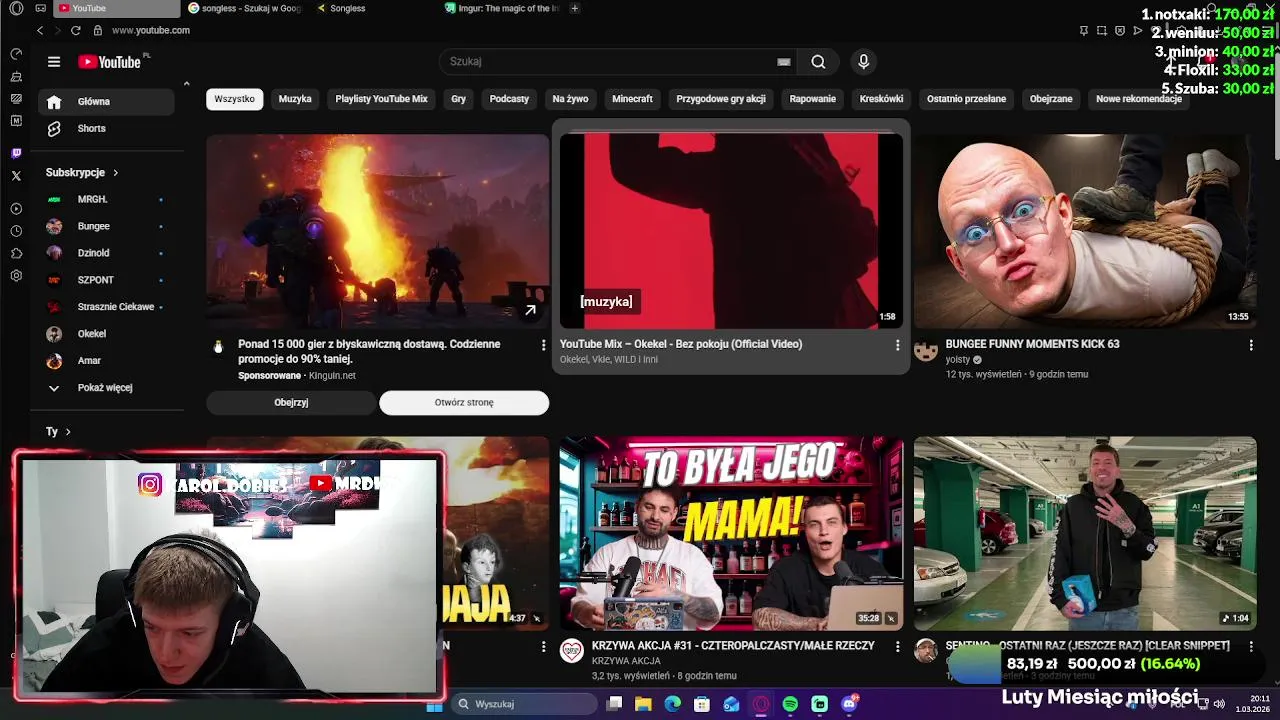Select the Gry filter chip
Screen dimensions: 1280x720
pos(458,99)
